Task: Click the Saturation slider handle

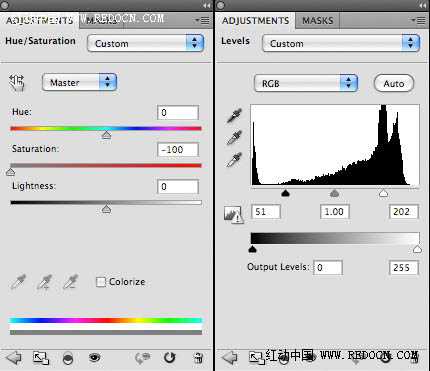Action: (11, 172)
